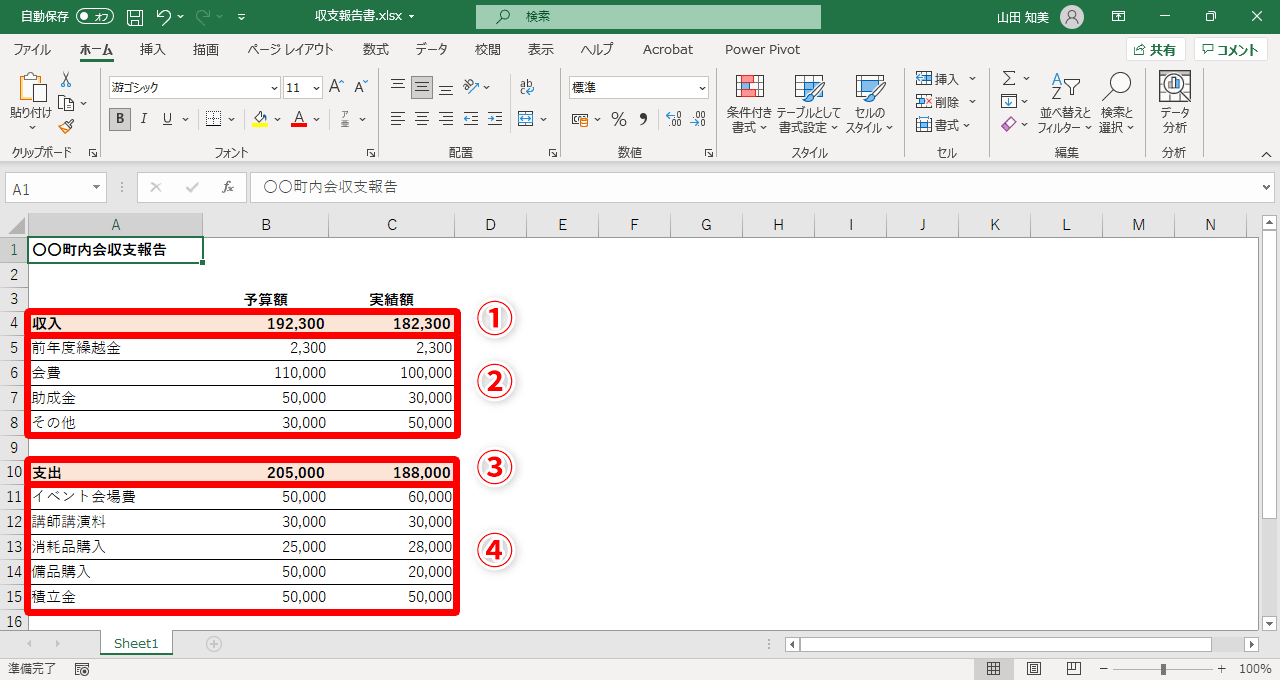Open the Power Pivot tab
Viewport: 1280px width, 680px height.
(x=763, y=49)
